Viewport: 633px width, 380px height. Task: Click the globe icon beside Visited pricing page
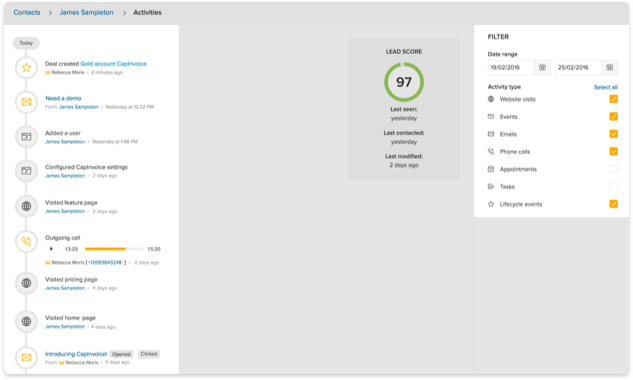26,283
